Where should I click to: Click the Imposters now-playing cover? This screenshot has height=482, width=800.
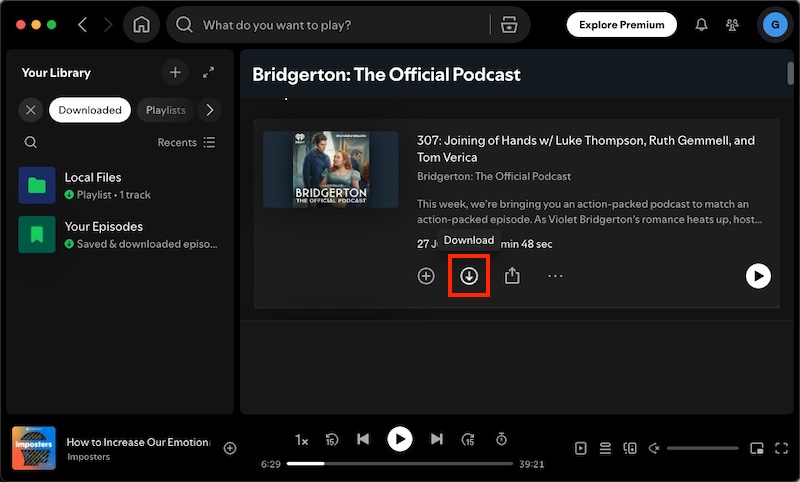[x=34, y=448]
